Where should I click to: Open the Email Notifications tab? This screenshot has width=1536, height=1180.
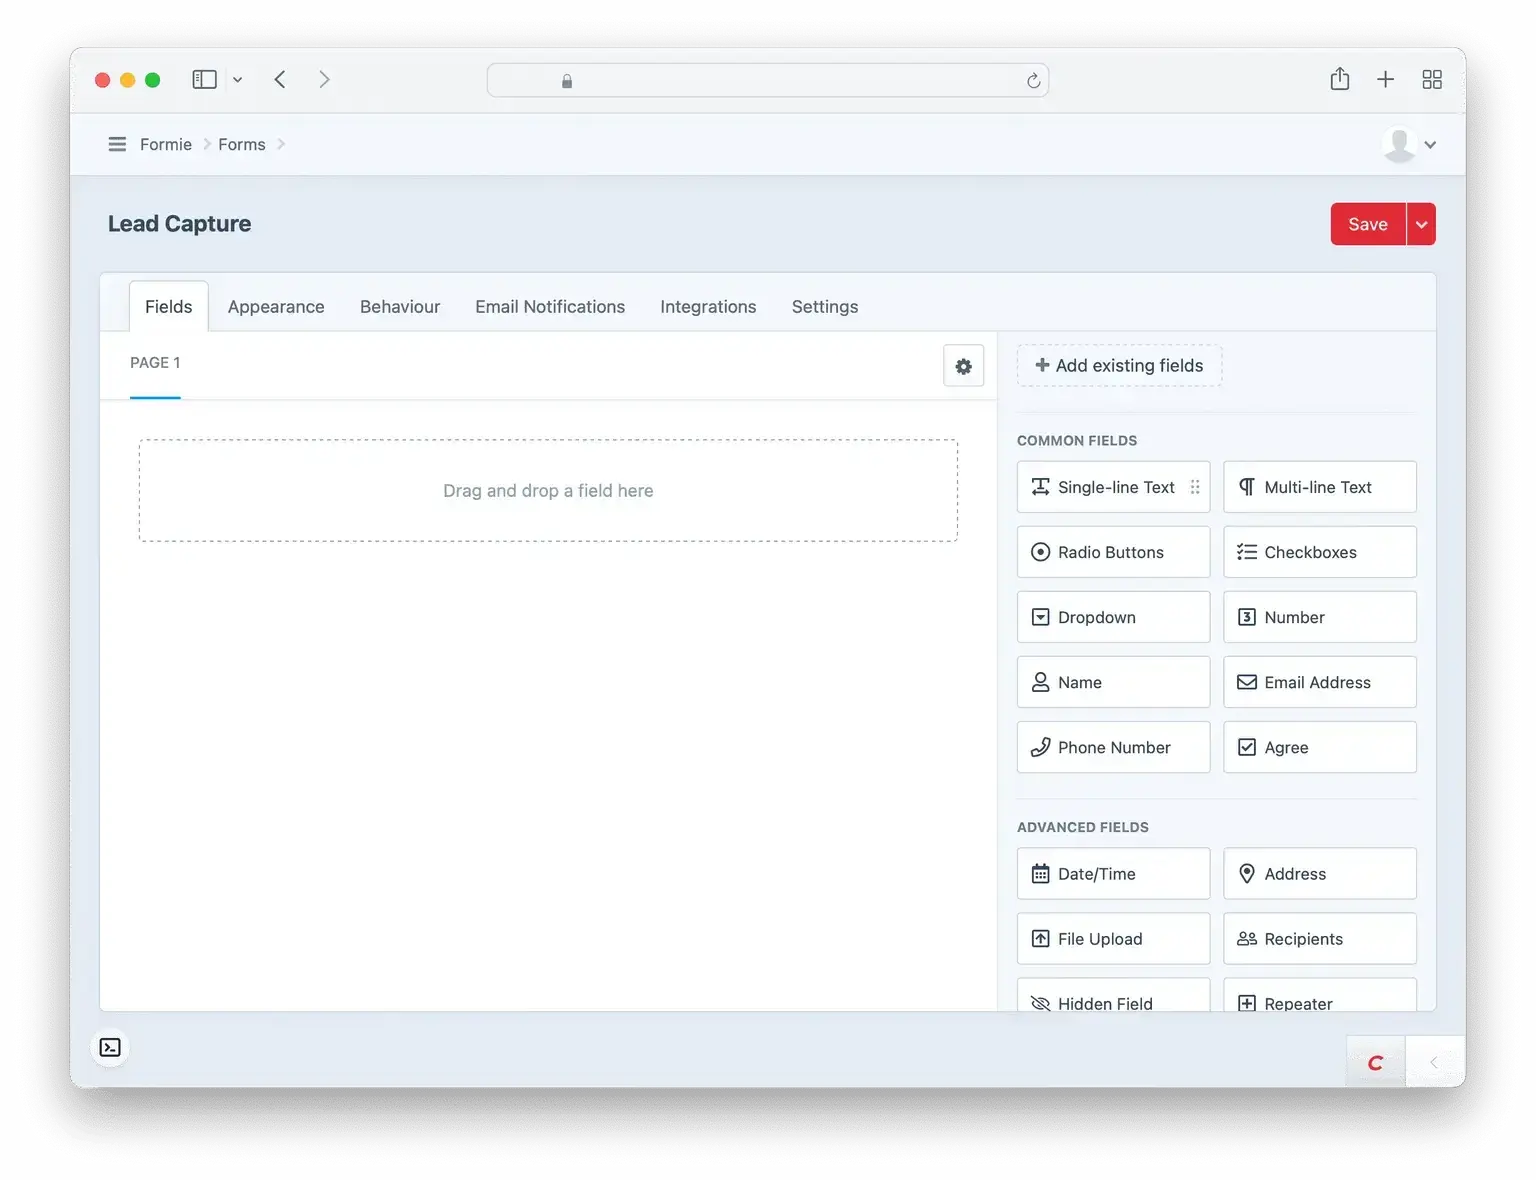(550, 306)
